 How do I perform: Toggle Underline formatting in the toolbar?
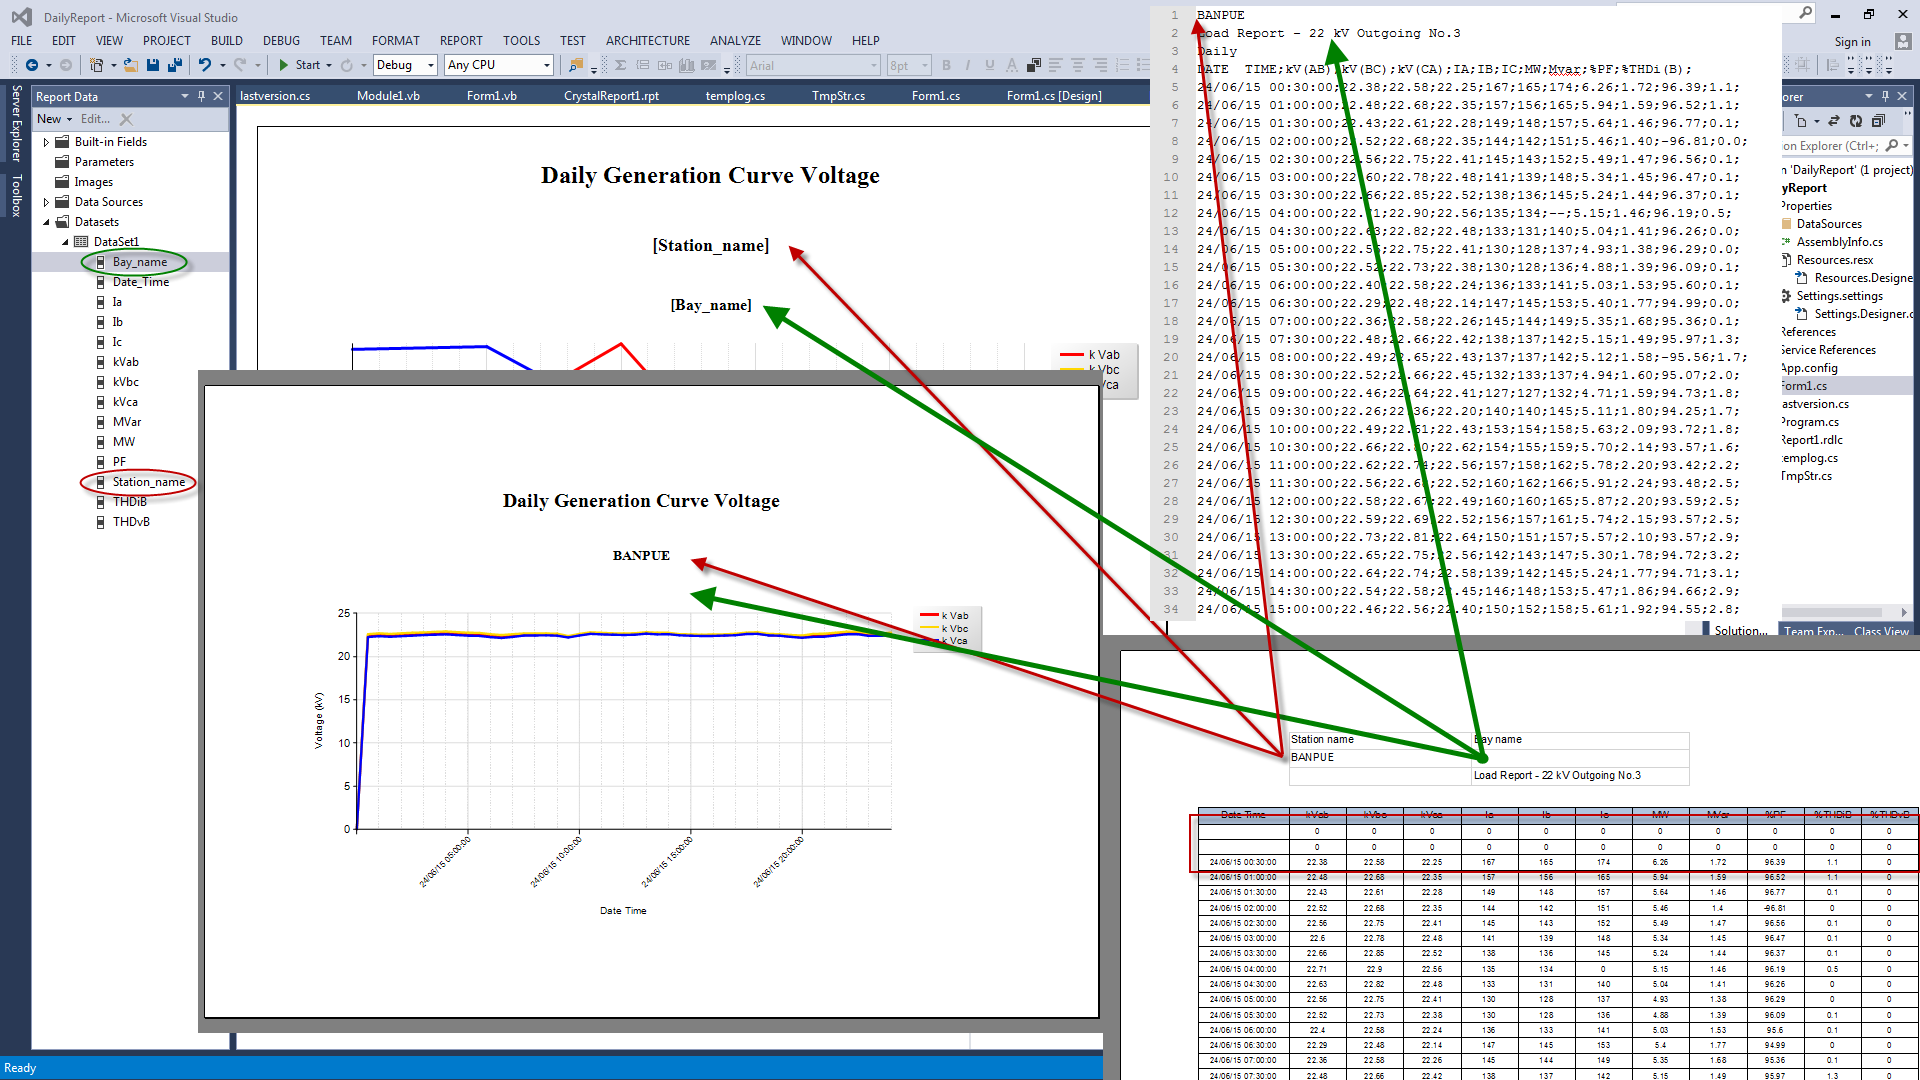pos(990,65)
